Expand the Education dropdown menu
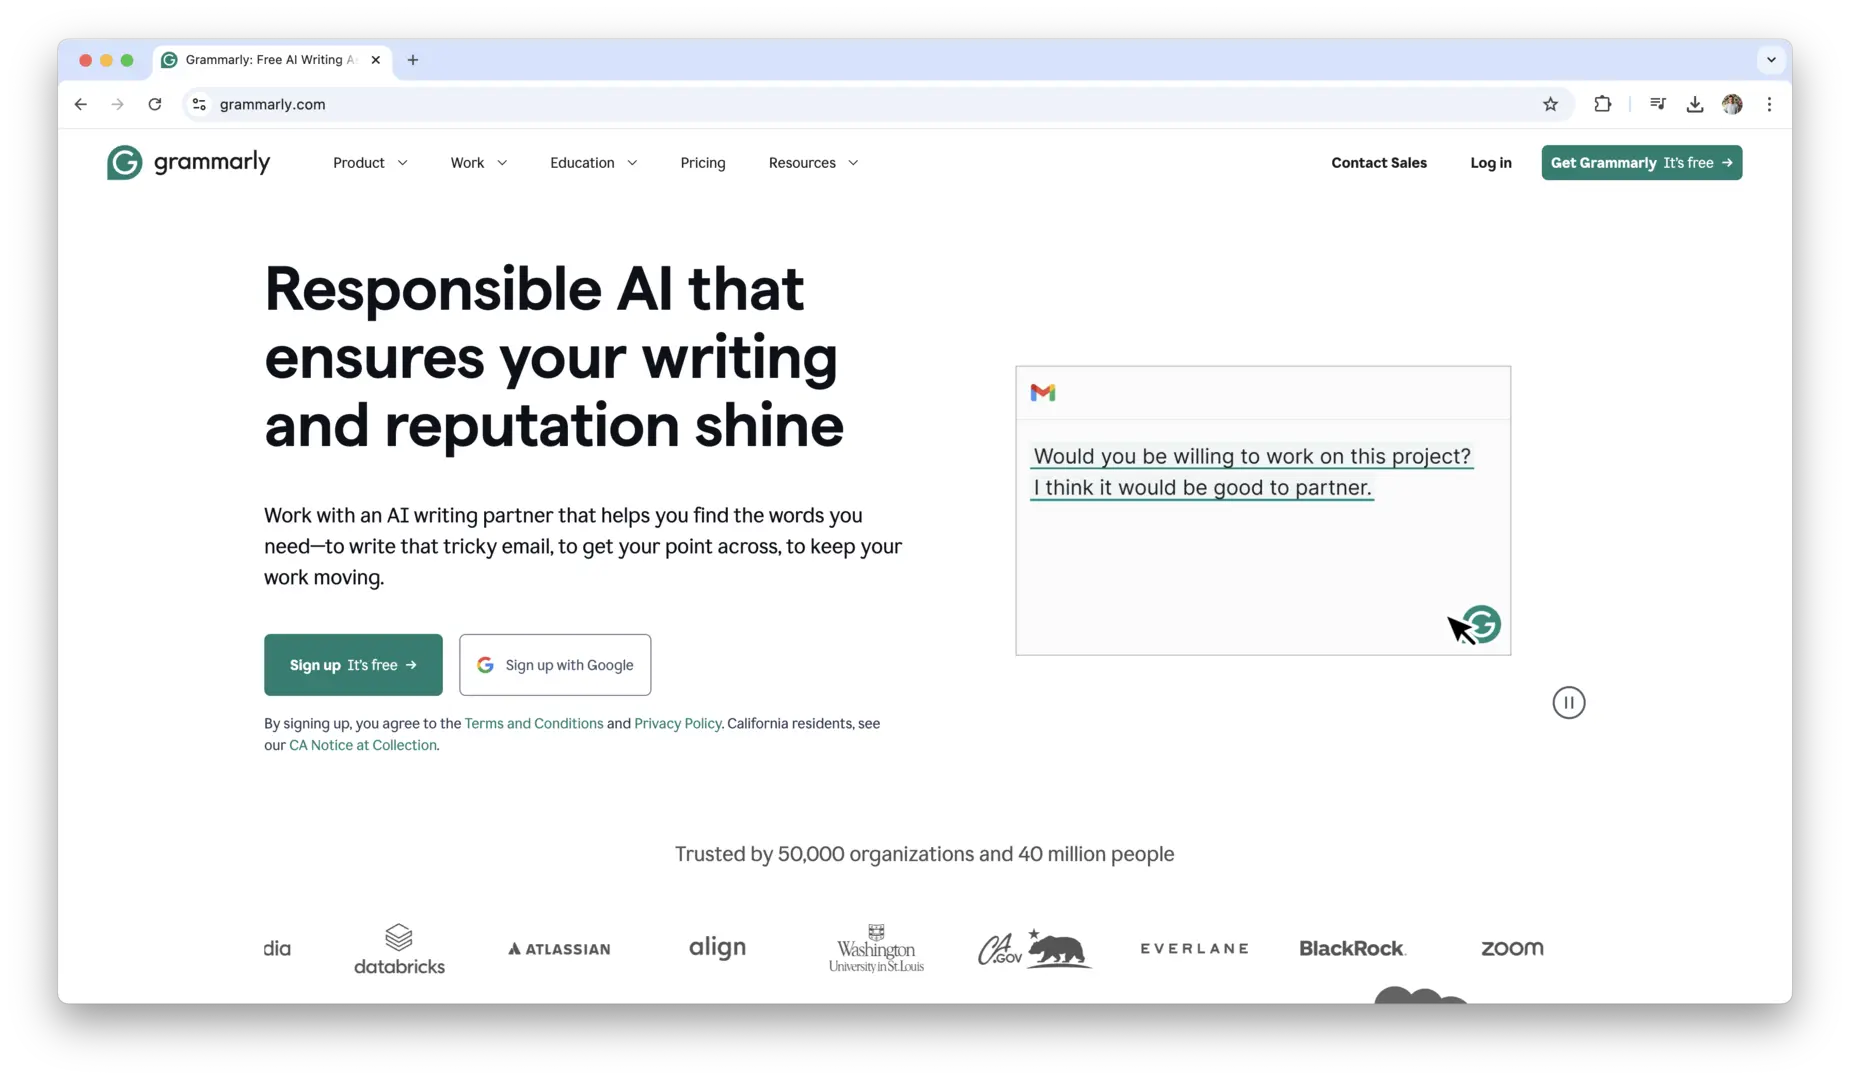Image resolution: width=1850 pixels, height=1080 pixels. click(593, 163)
